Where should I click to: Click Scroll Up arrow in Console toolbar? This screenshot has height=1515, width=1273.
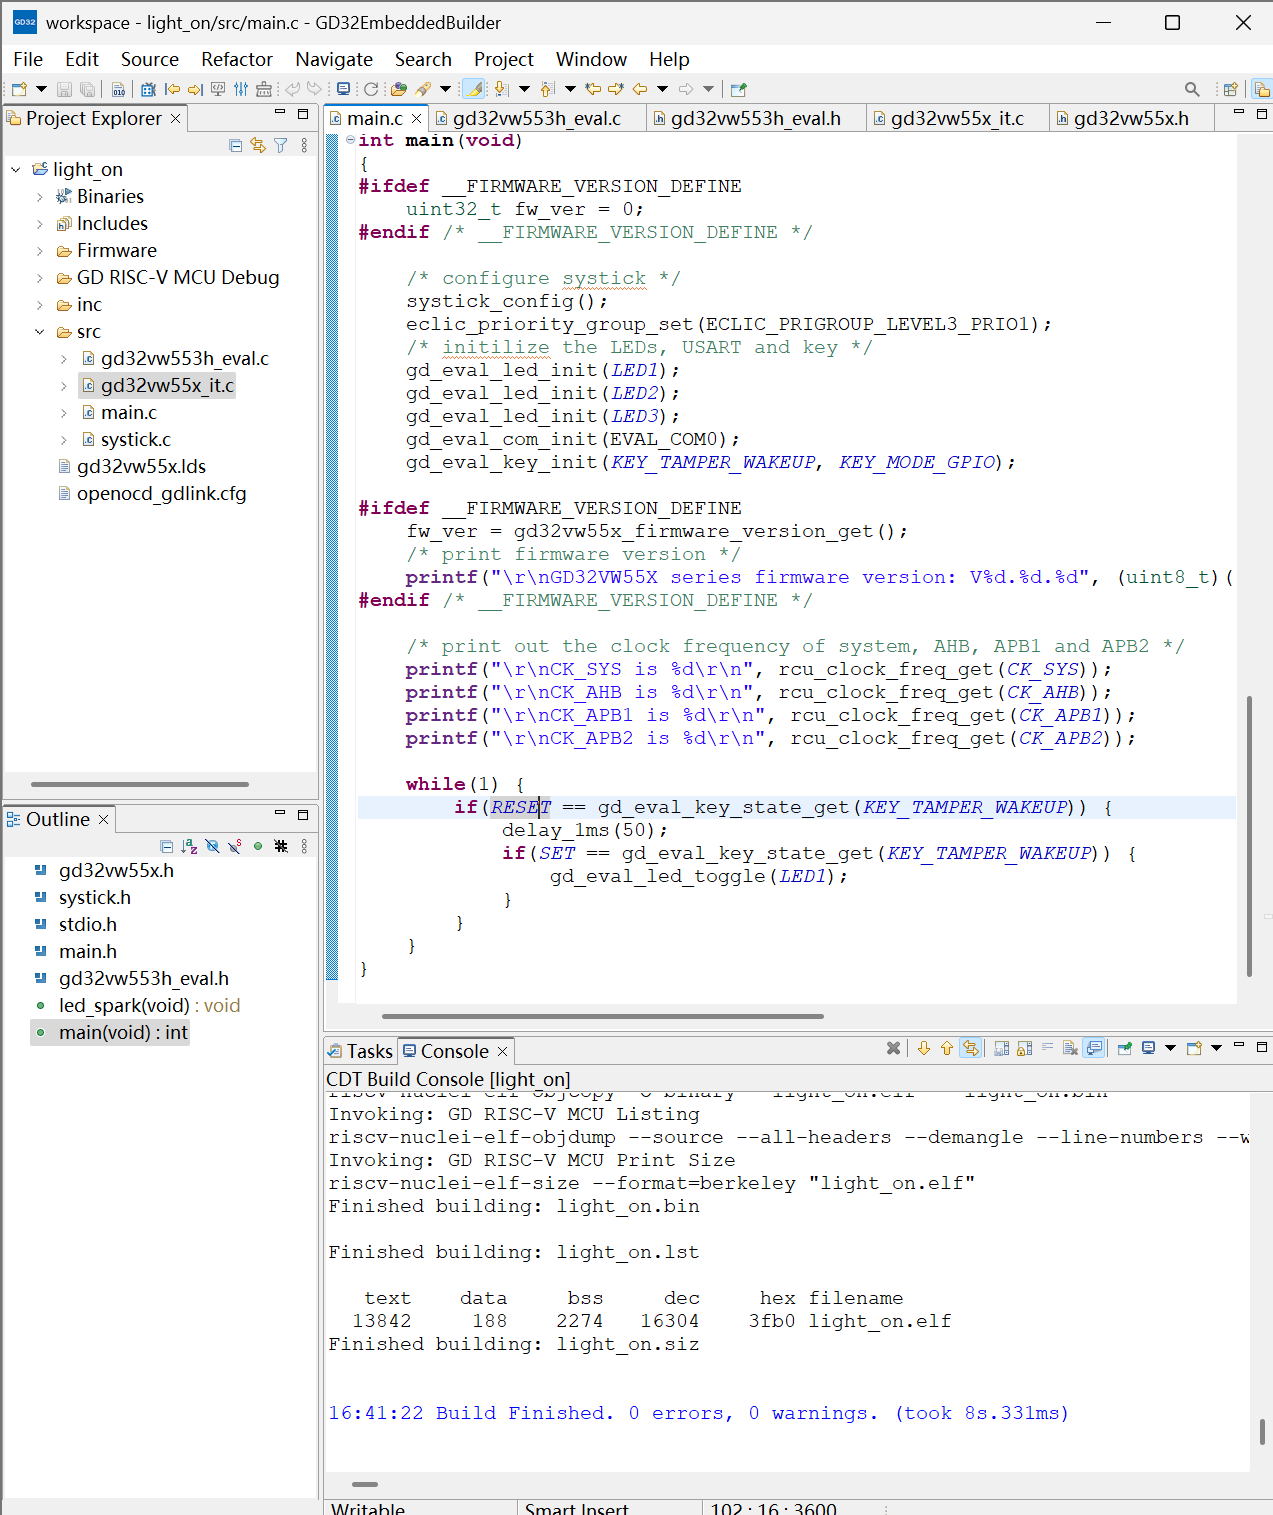coord(947,1048)
